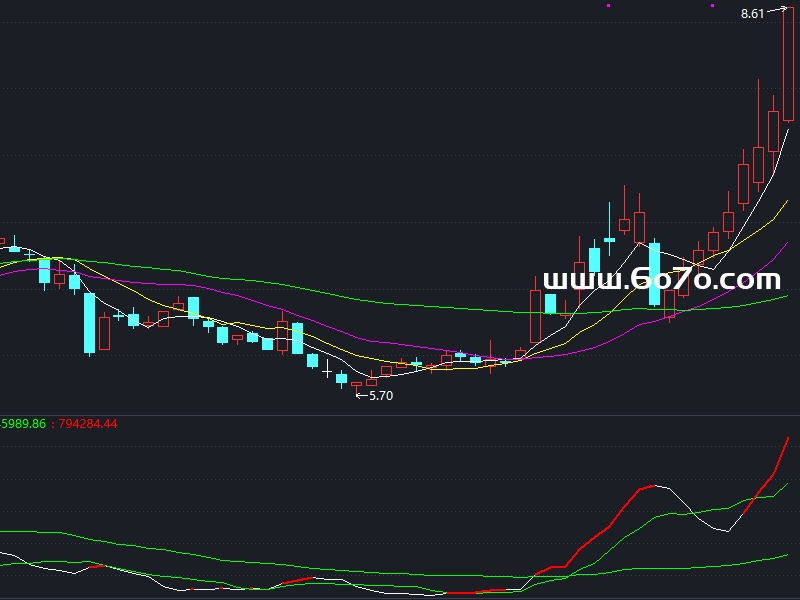This screenshot has width=800, height=600.
Task: Click the left magenta dot marker at top
Action: point(608,5)
